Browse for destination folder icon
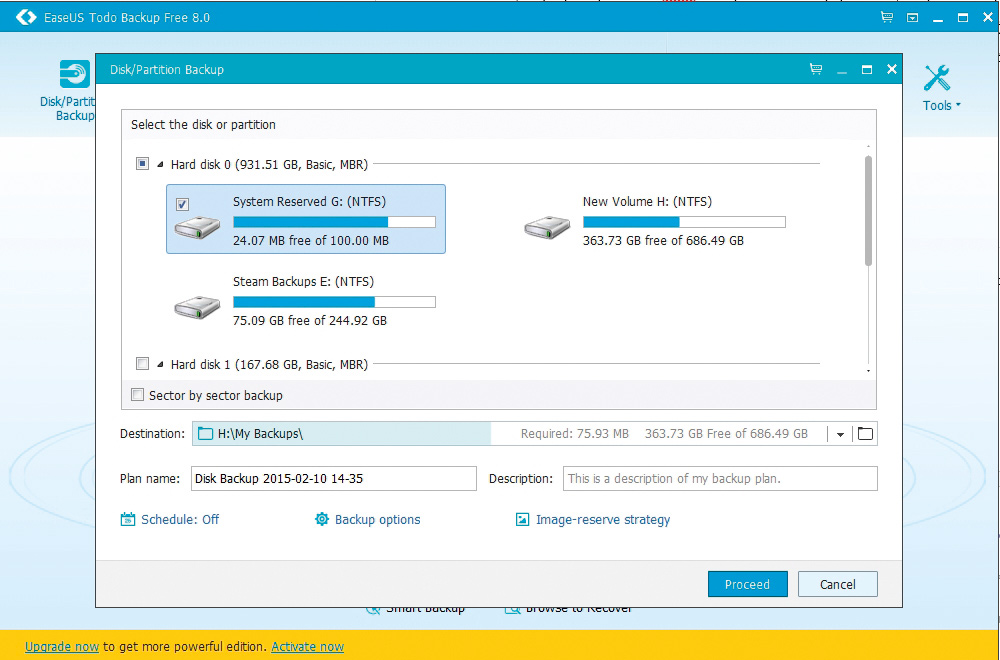The height and width of the screenshot is (660, 1000). pos(865,434)
